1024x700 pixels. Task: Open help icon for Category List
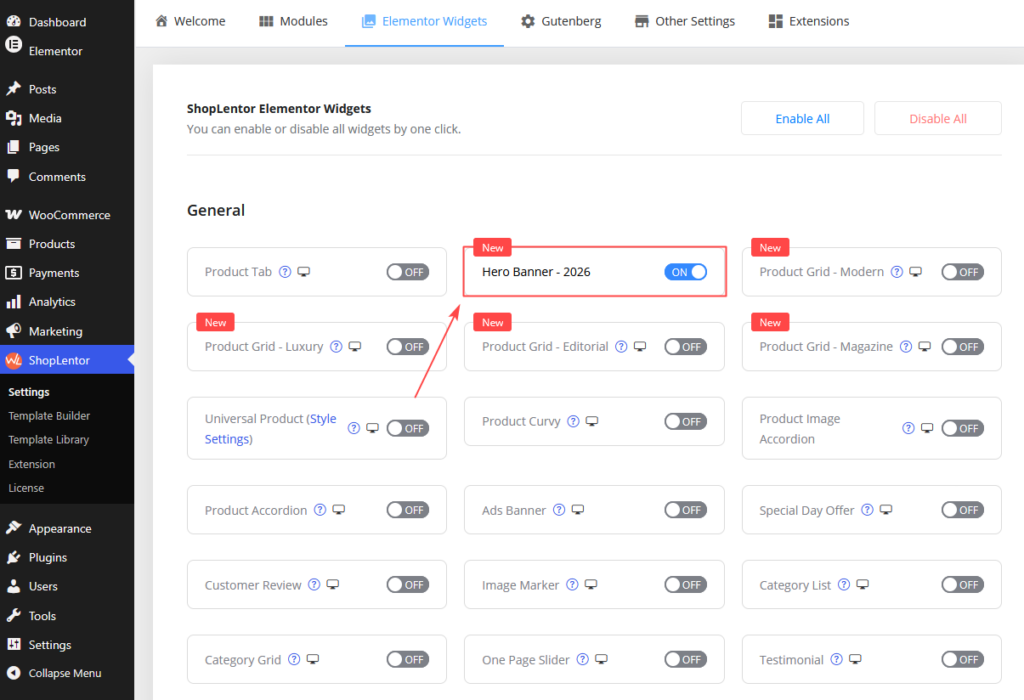coord(844,584)
